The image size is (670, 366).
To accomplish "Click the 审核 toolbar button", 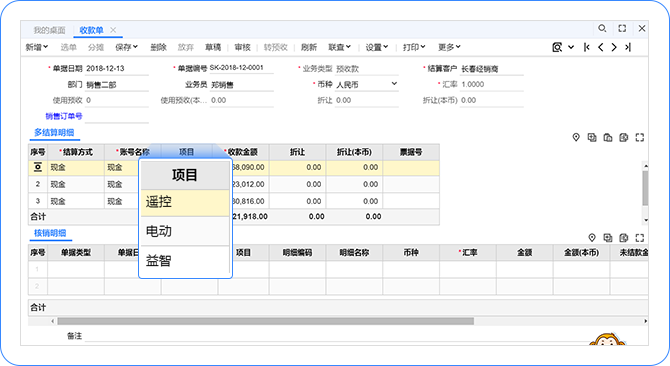I will (242, 47).
